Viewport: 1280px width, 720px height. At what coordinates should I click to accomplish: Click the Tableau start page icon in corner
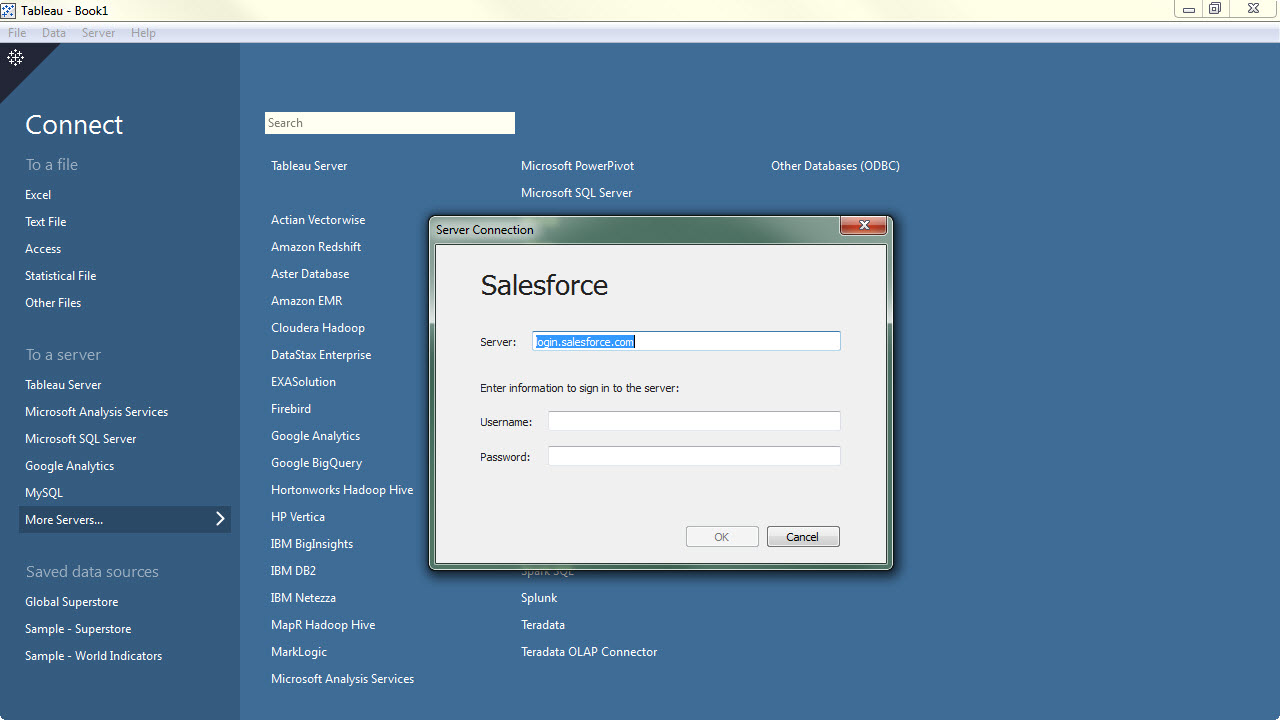tap(15, 58)
